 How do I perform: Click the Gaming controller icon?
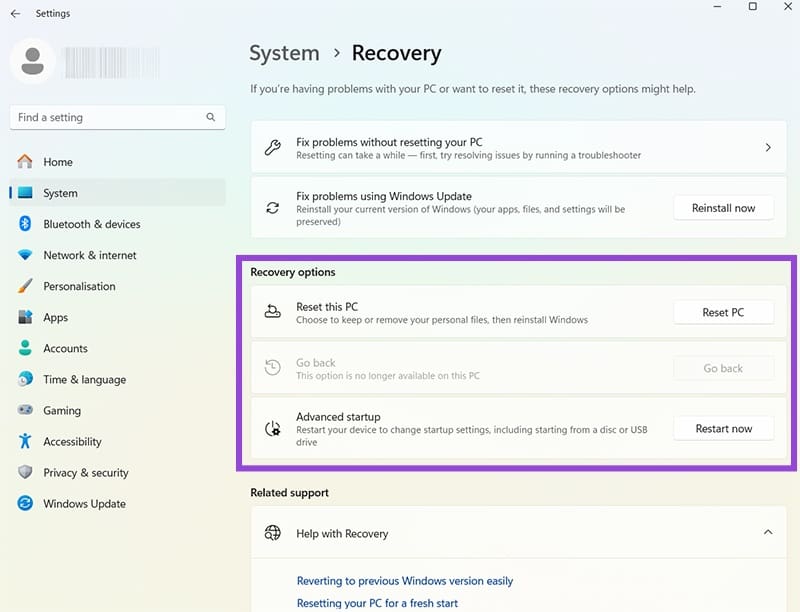click(25, 410)
